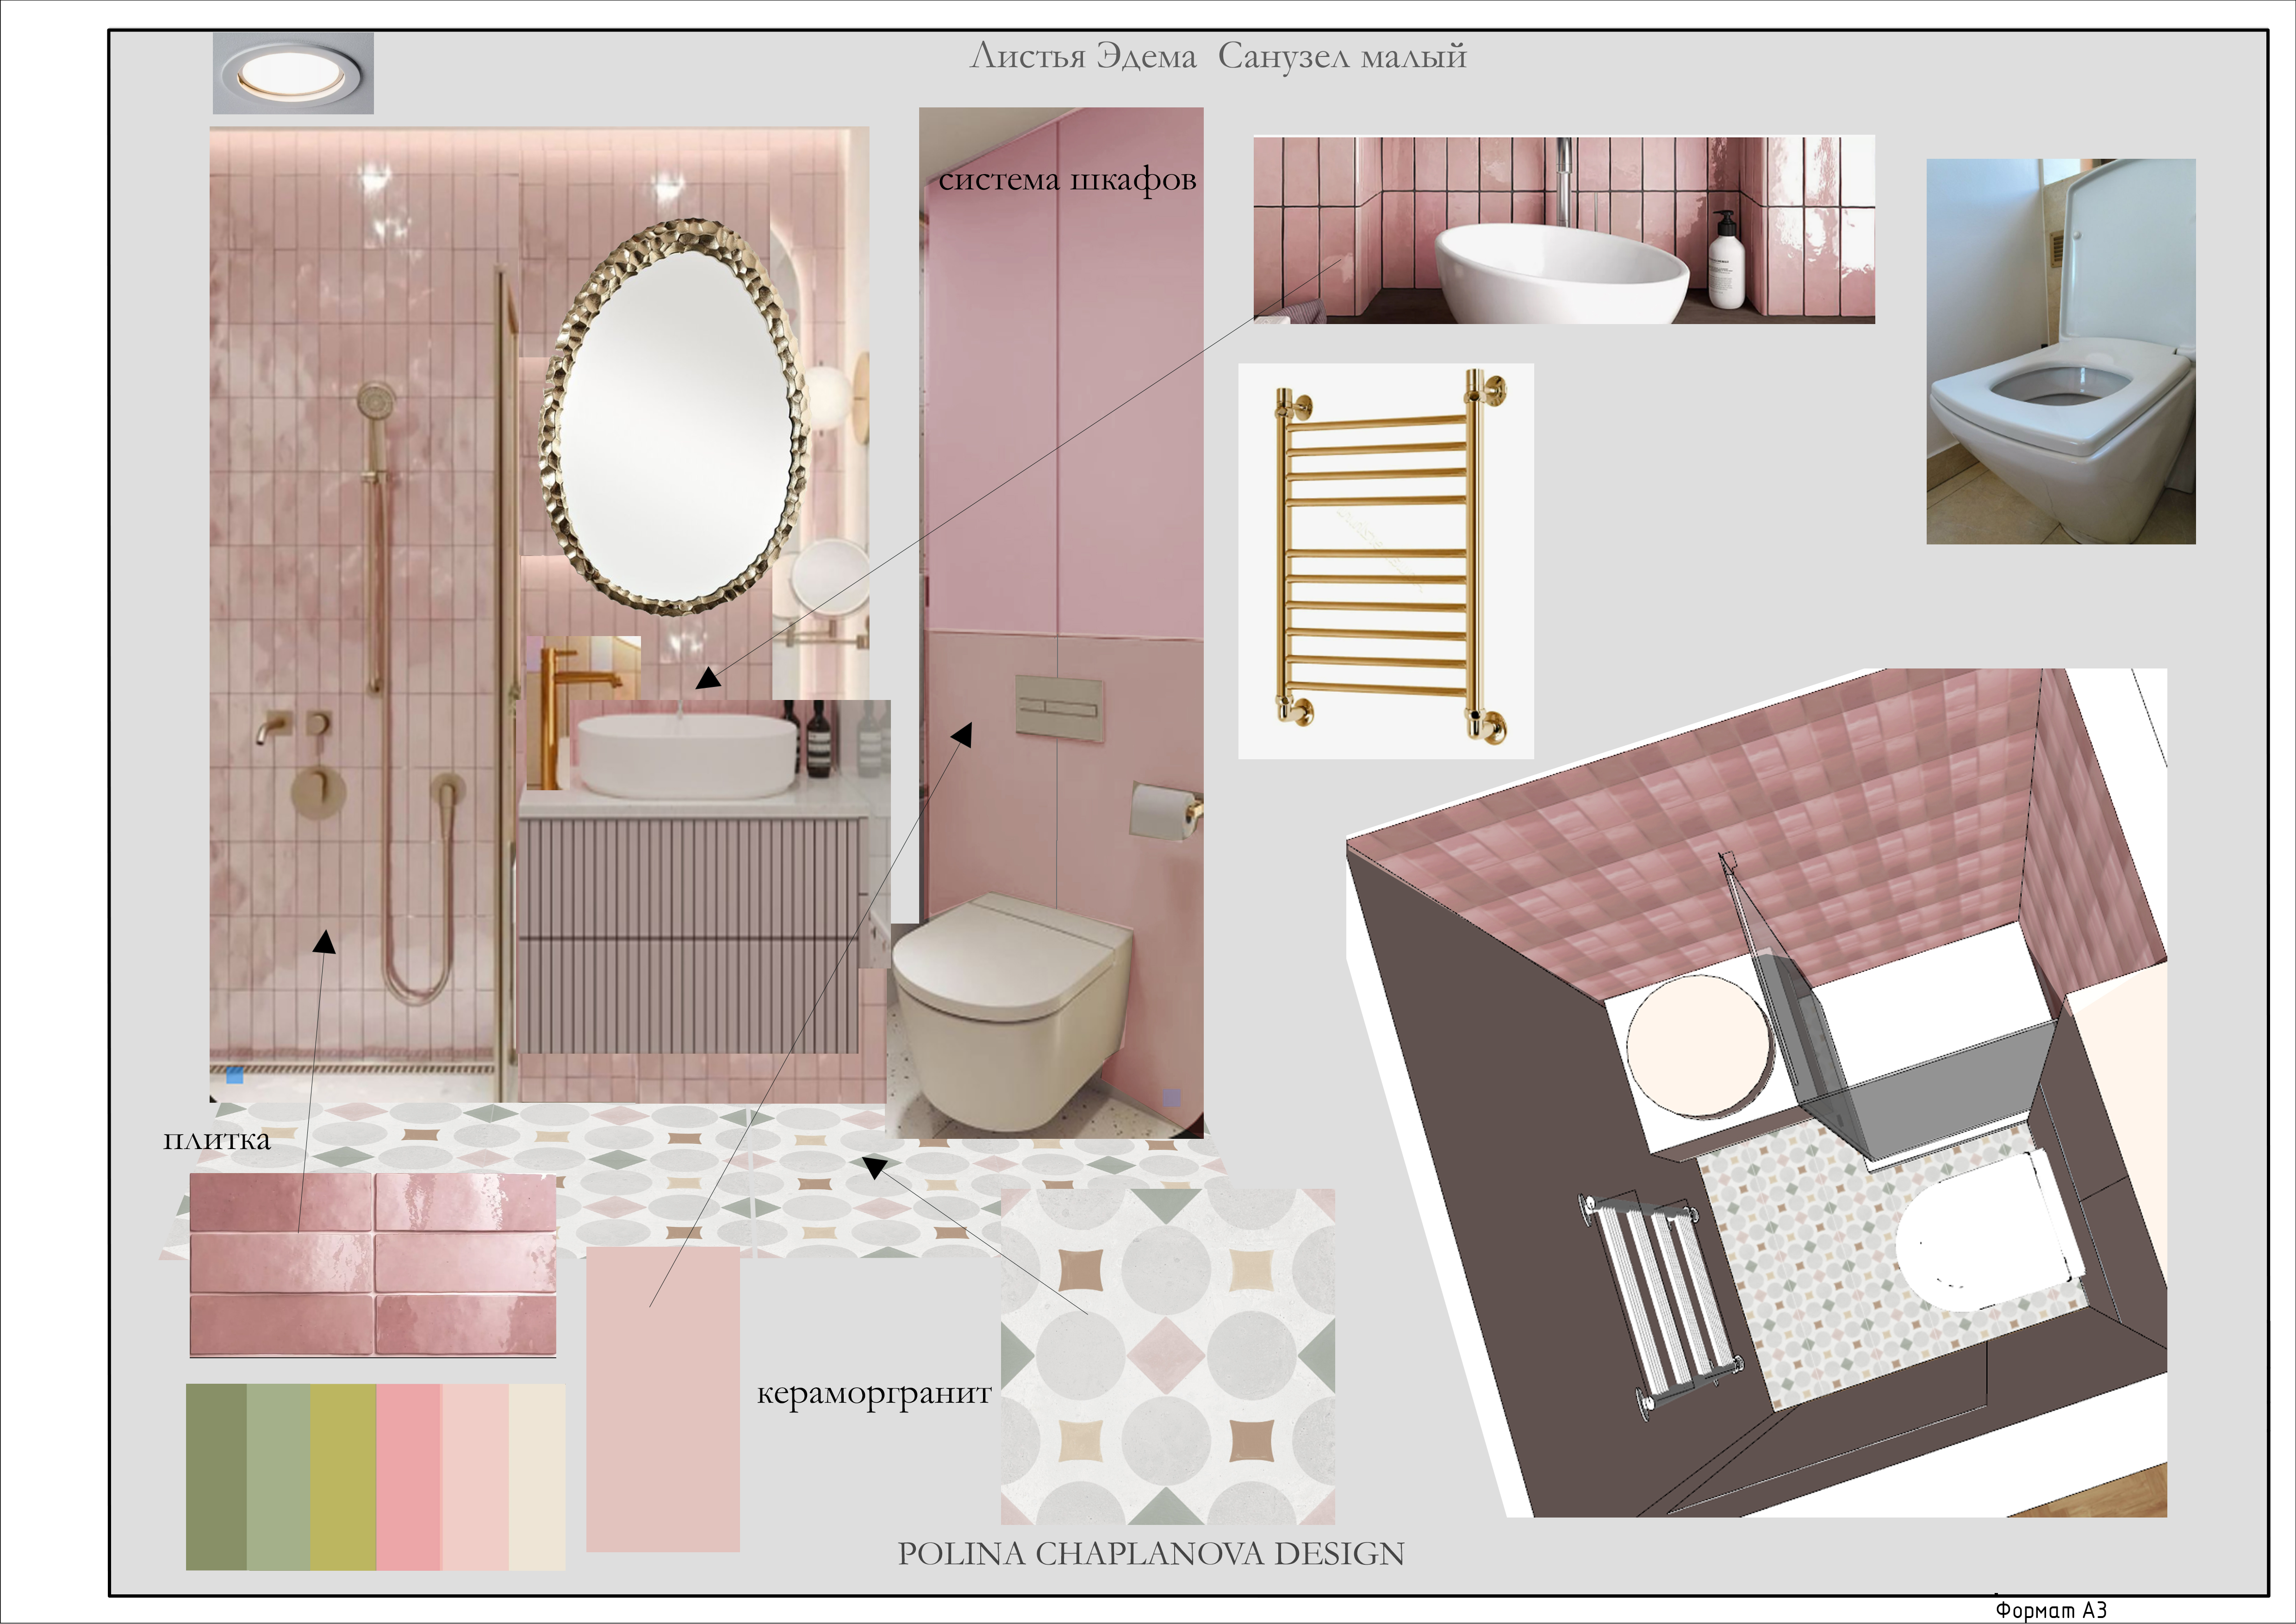Select the title 'Листья Эдема Санузел малый'
Image resolution: width=2296 pixels, height=1624 pixels.
click(1218, 56)
